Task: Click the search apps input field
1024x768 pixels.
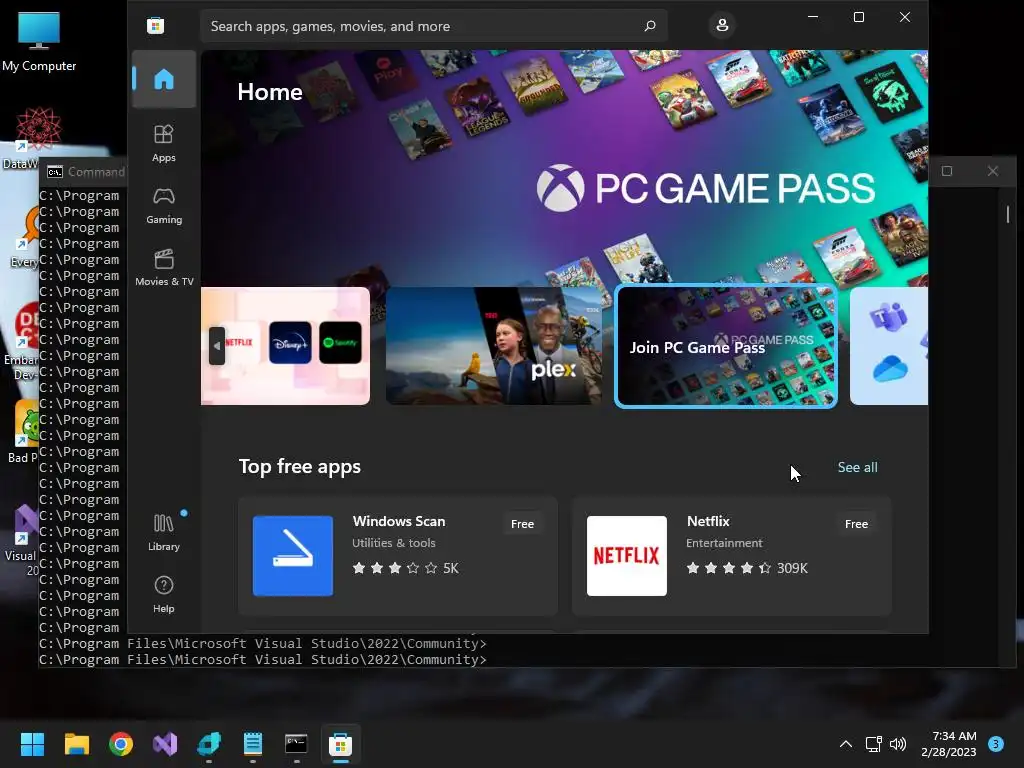Action: [434, 26]
